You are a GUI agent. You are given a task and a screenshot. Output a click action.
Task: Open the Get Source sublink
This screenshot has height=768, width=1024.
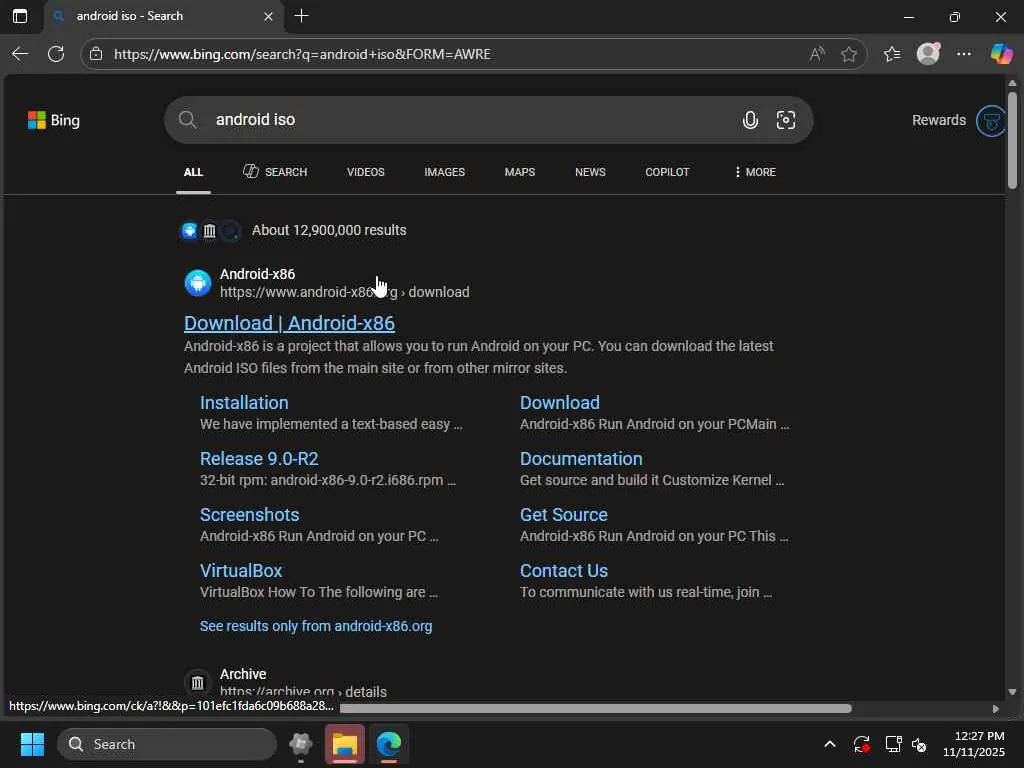coord(564,515)
